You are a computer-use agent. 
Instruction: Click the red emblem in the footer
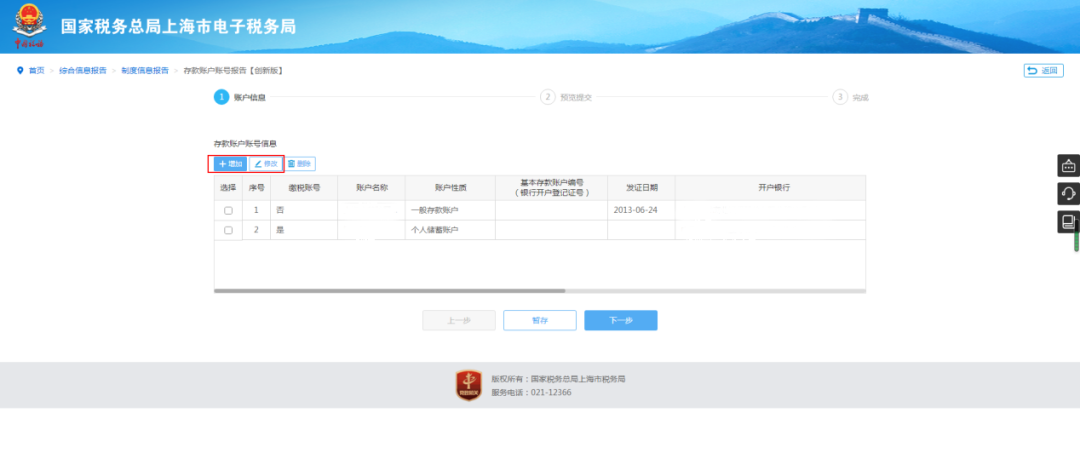(x=468, y=385)
